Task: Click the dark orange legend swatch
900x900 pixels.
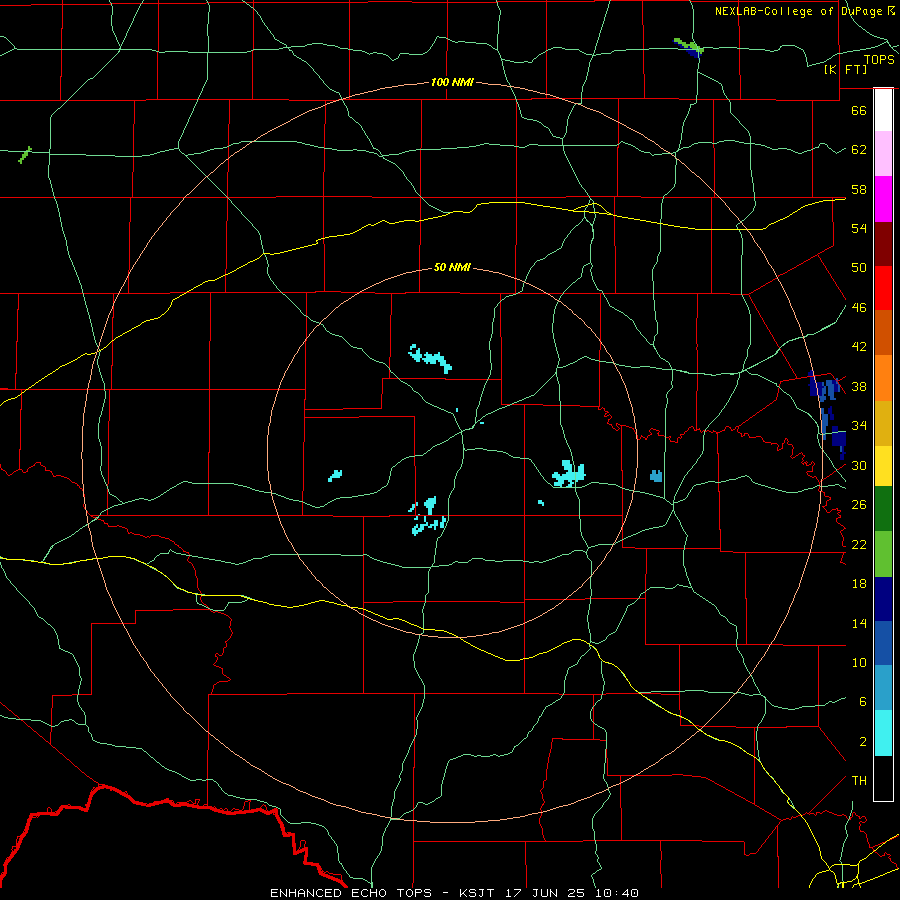Action: coord(883,333)
